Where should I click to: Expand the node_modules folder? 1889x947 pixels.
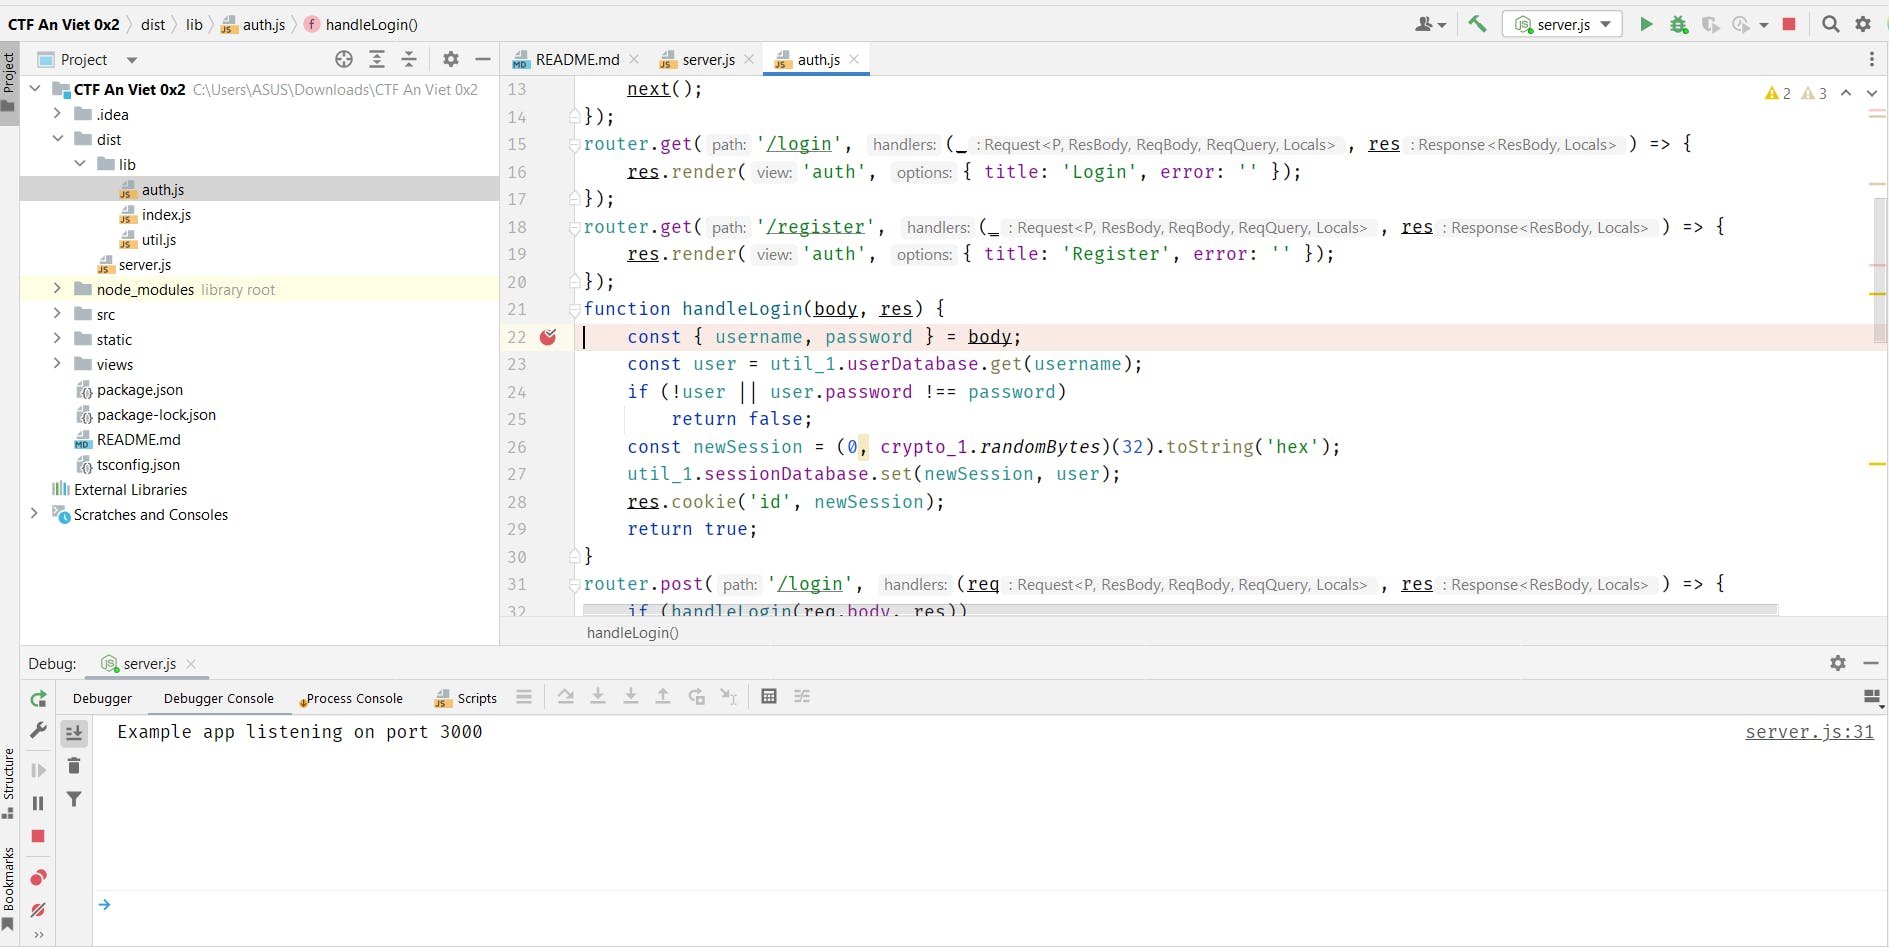(58, 289)
